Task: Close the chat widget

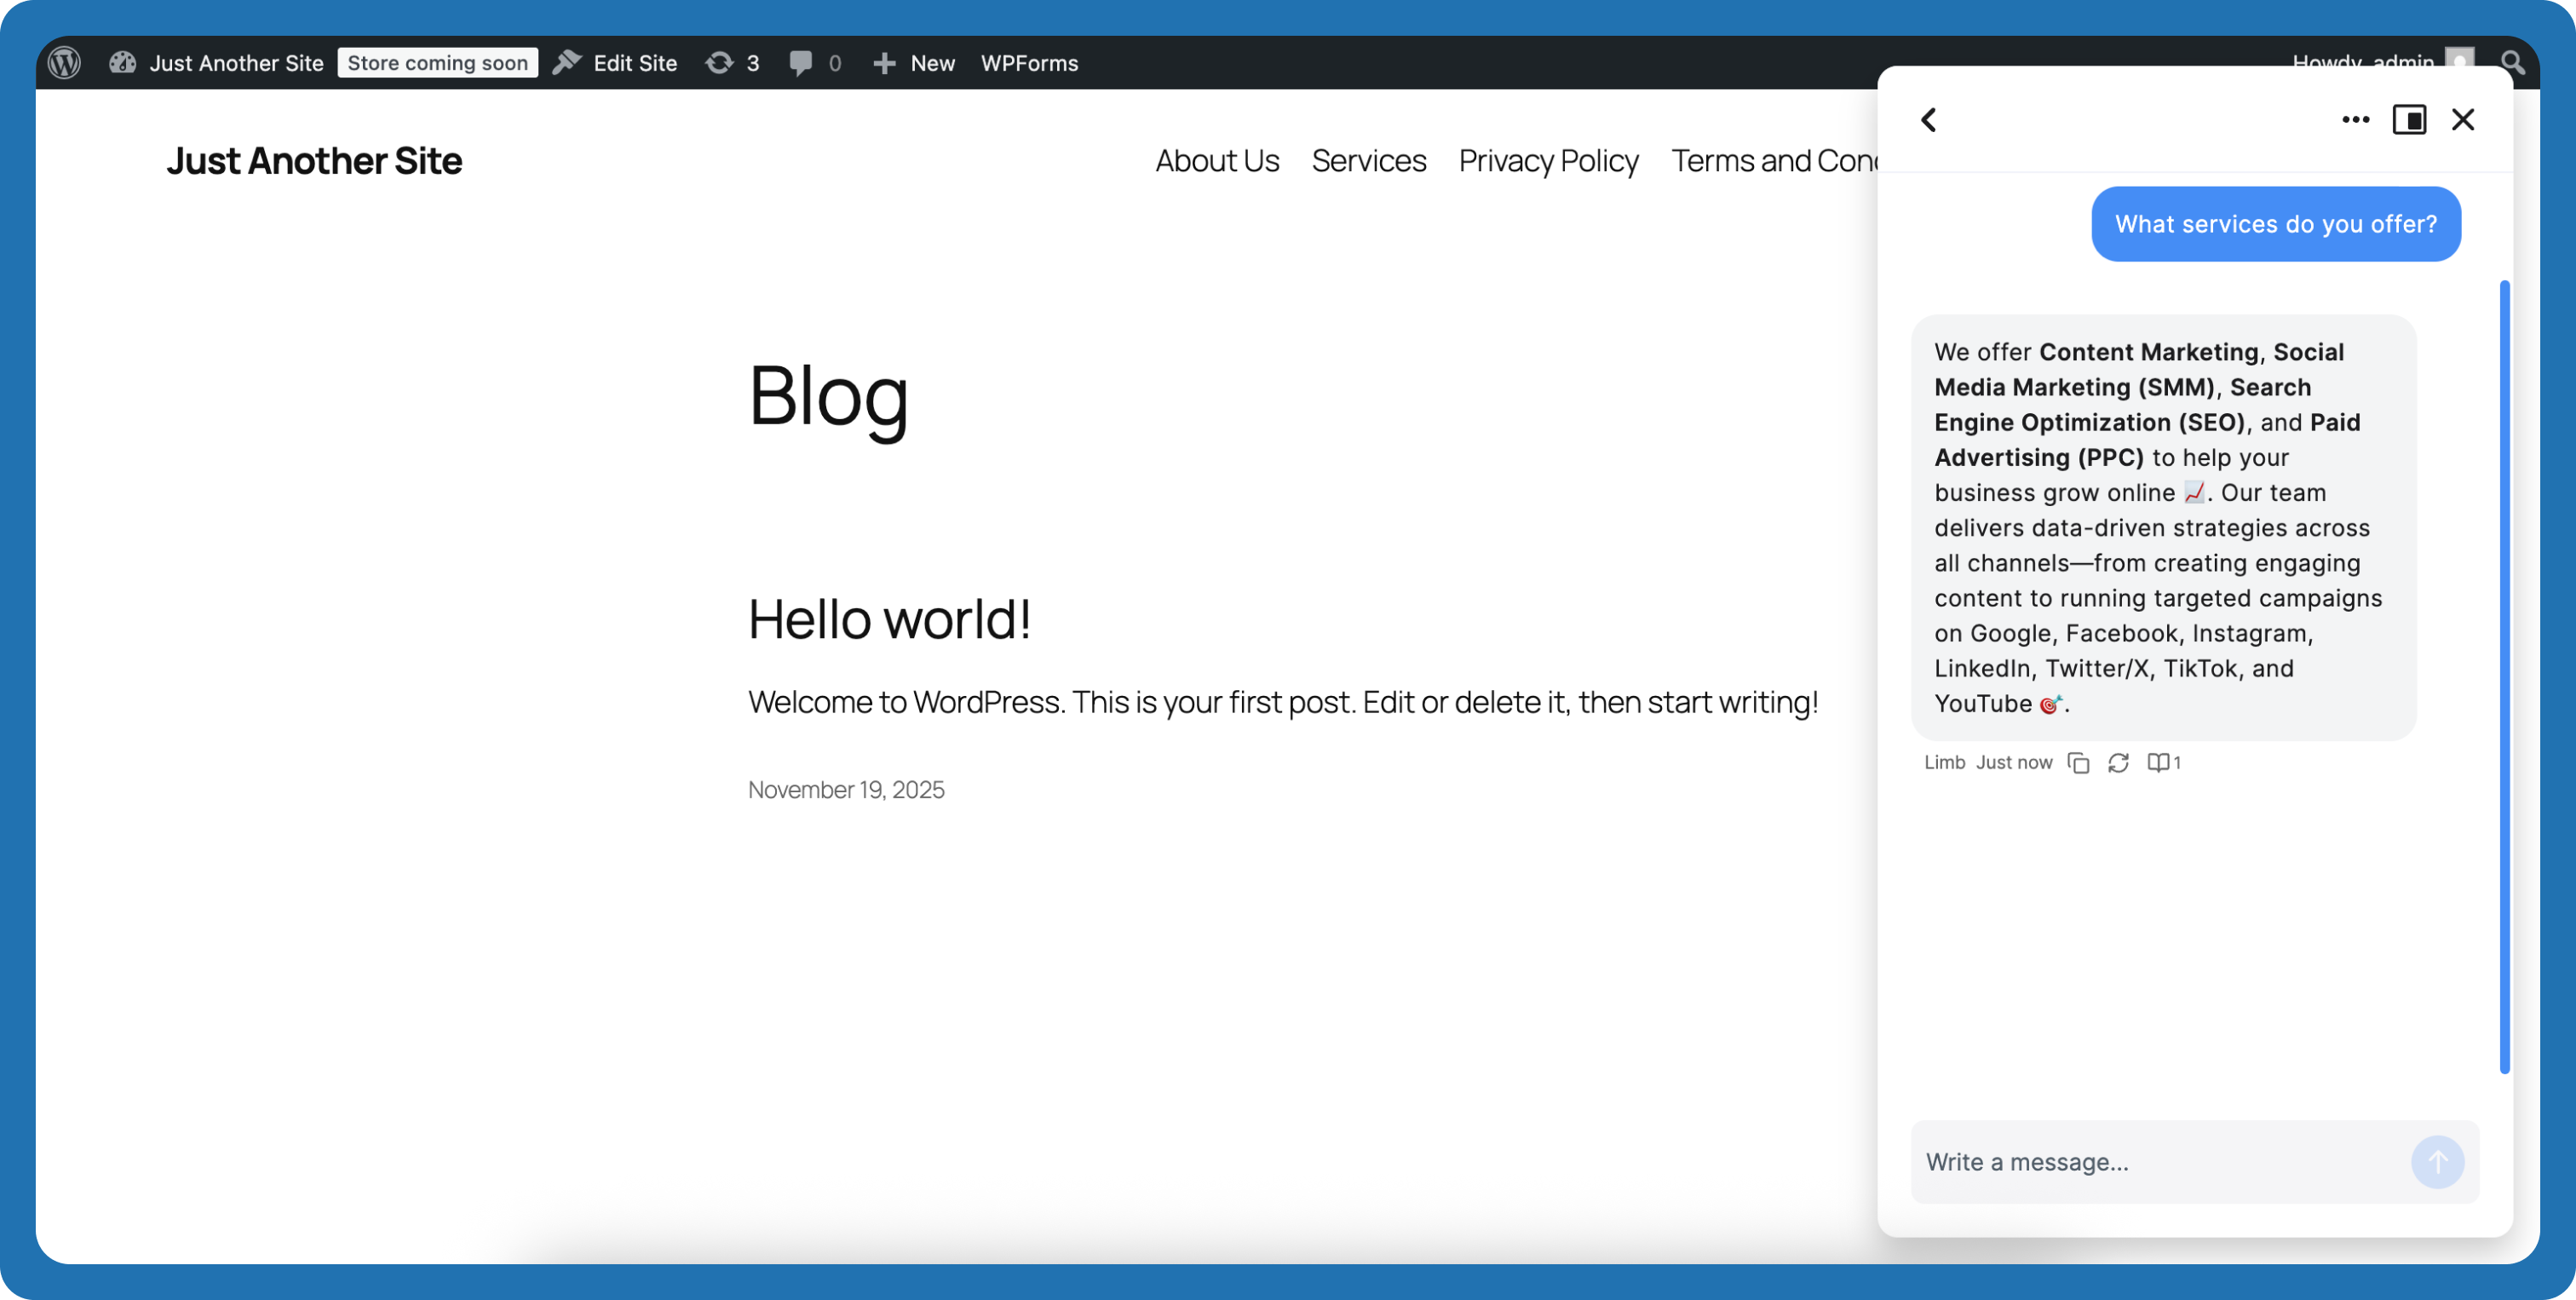Action: pos(2463,119)
